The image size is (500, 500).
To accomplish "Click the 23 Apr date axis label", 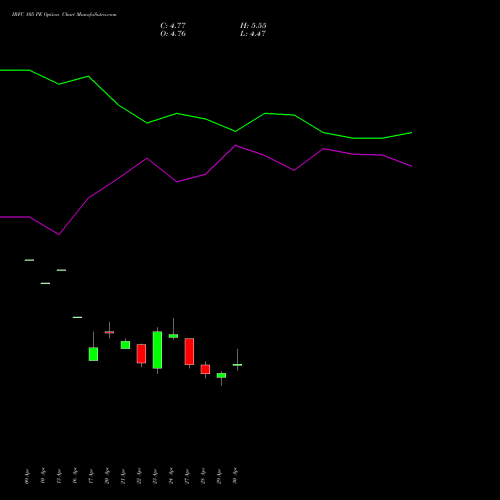I will click(x=155, y=476).
